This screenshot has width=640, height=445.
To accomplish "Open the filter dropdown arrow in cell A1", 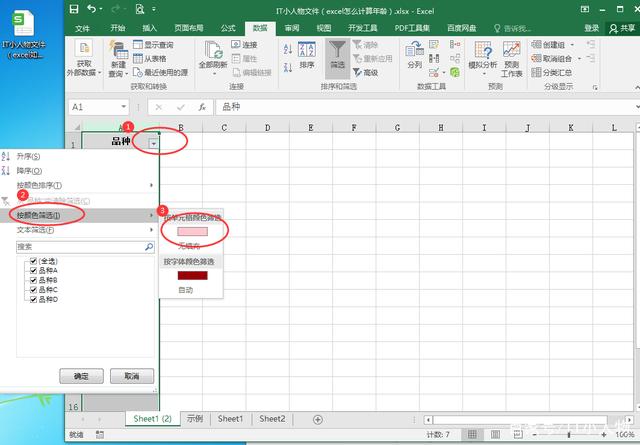I will point(153,143).
